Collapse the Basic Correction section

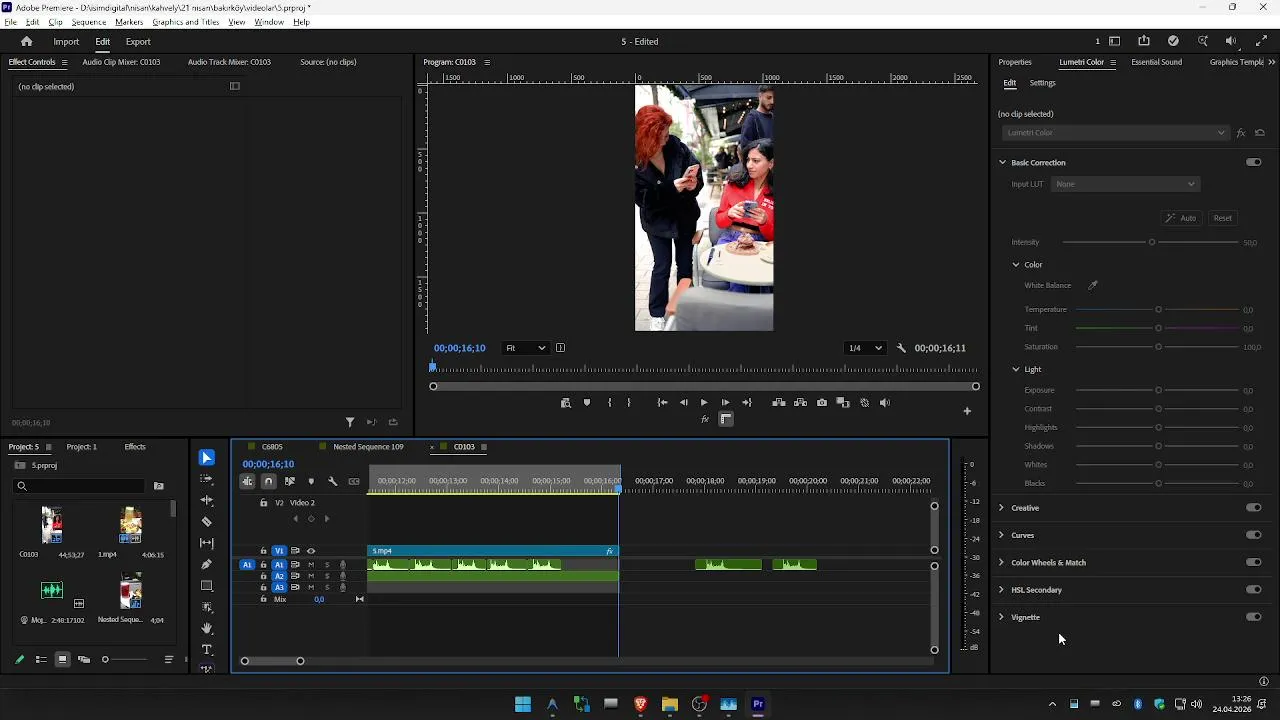[x=1002, y=162]
